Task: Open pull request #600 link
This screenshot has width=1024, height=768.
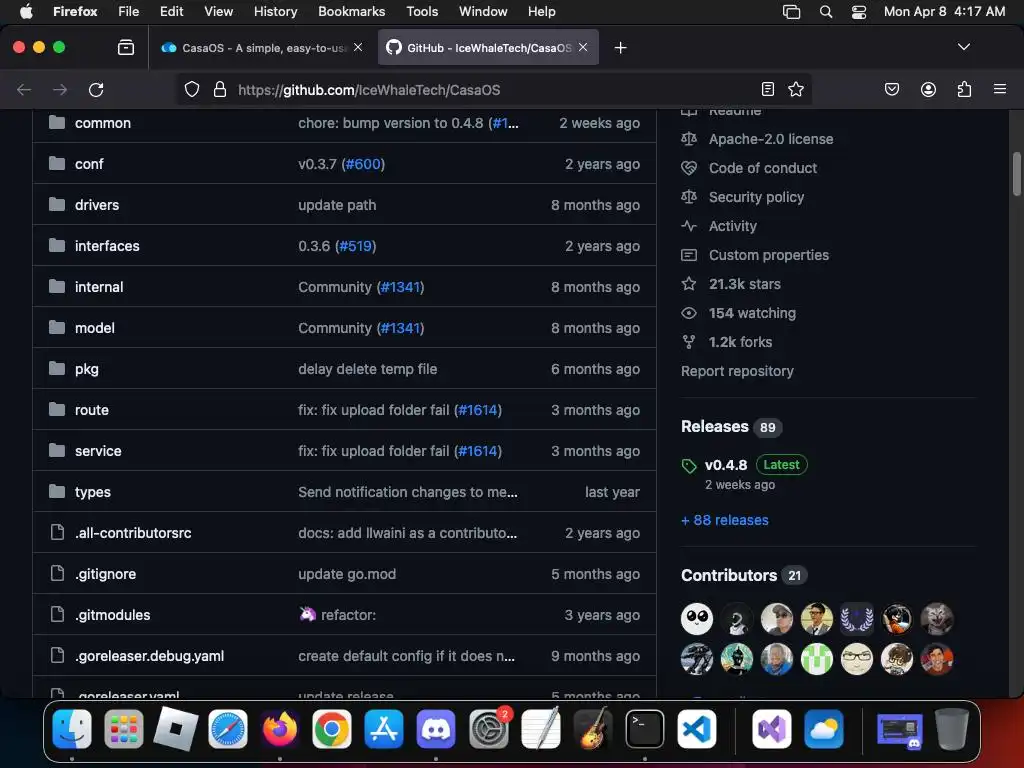Action: 363,164
